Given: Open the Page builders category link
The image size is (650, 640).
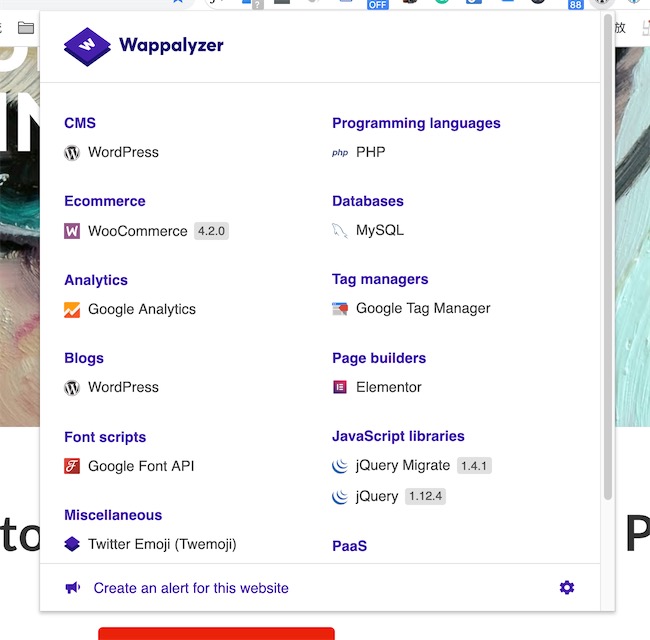Looking at the screenshot, I should 379,358.
